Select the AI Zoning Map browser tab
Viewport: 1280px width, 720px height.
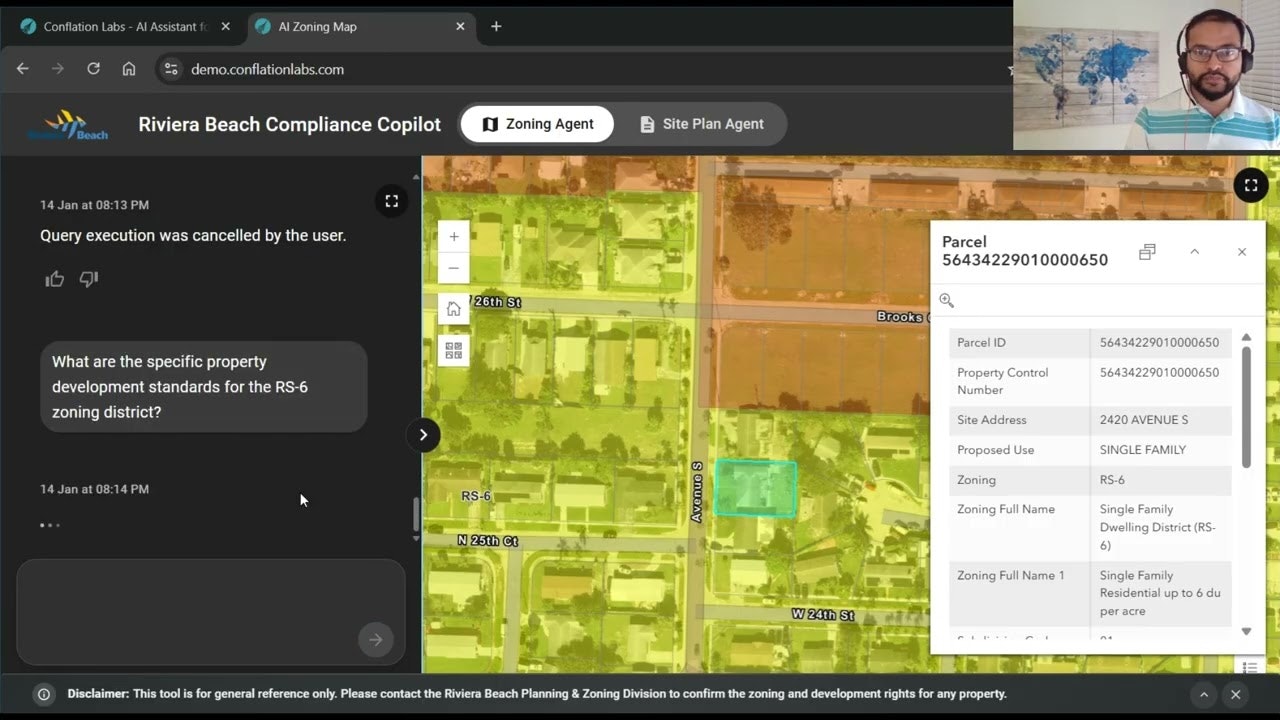pyautogui.click(x=360, y=27)
